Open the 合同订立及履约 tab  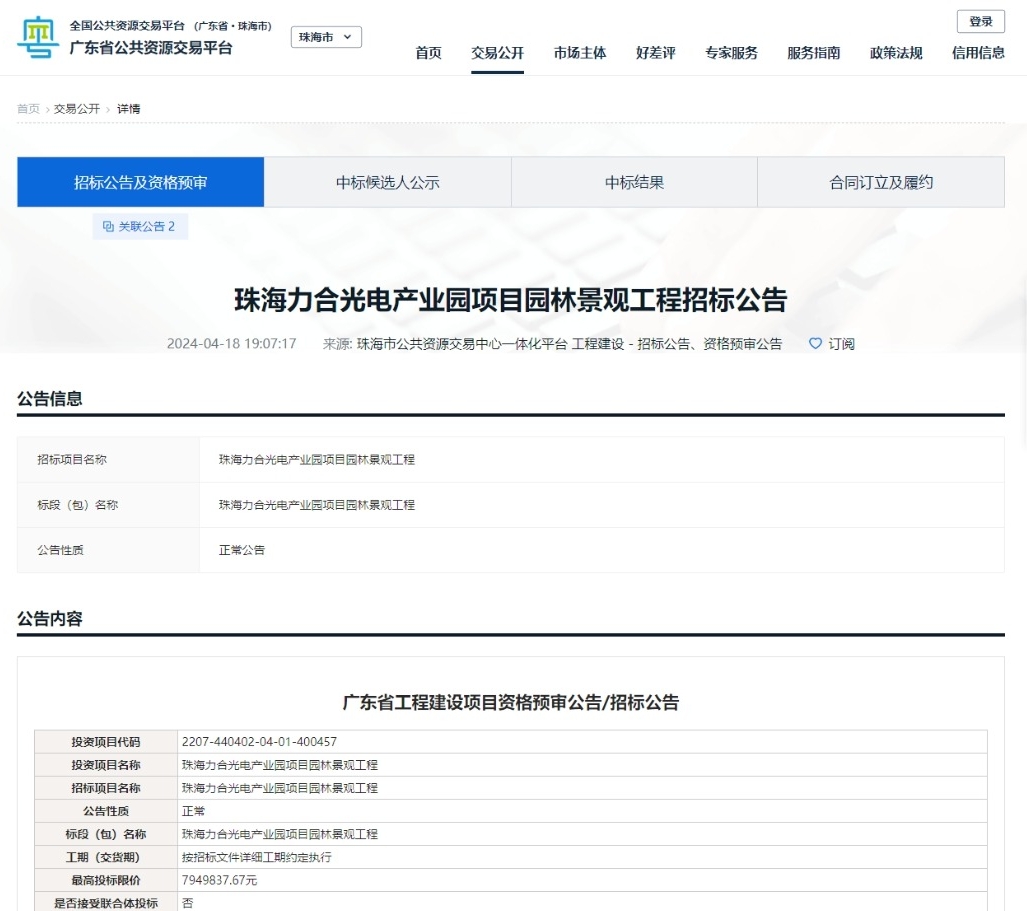(x=880, y=181)
